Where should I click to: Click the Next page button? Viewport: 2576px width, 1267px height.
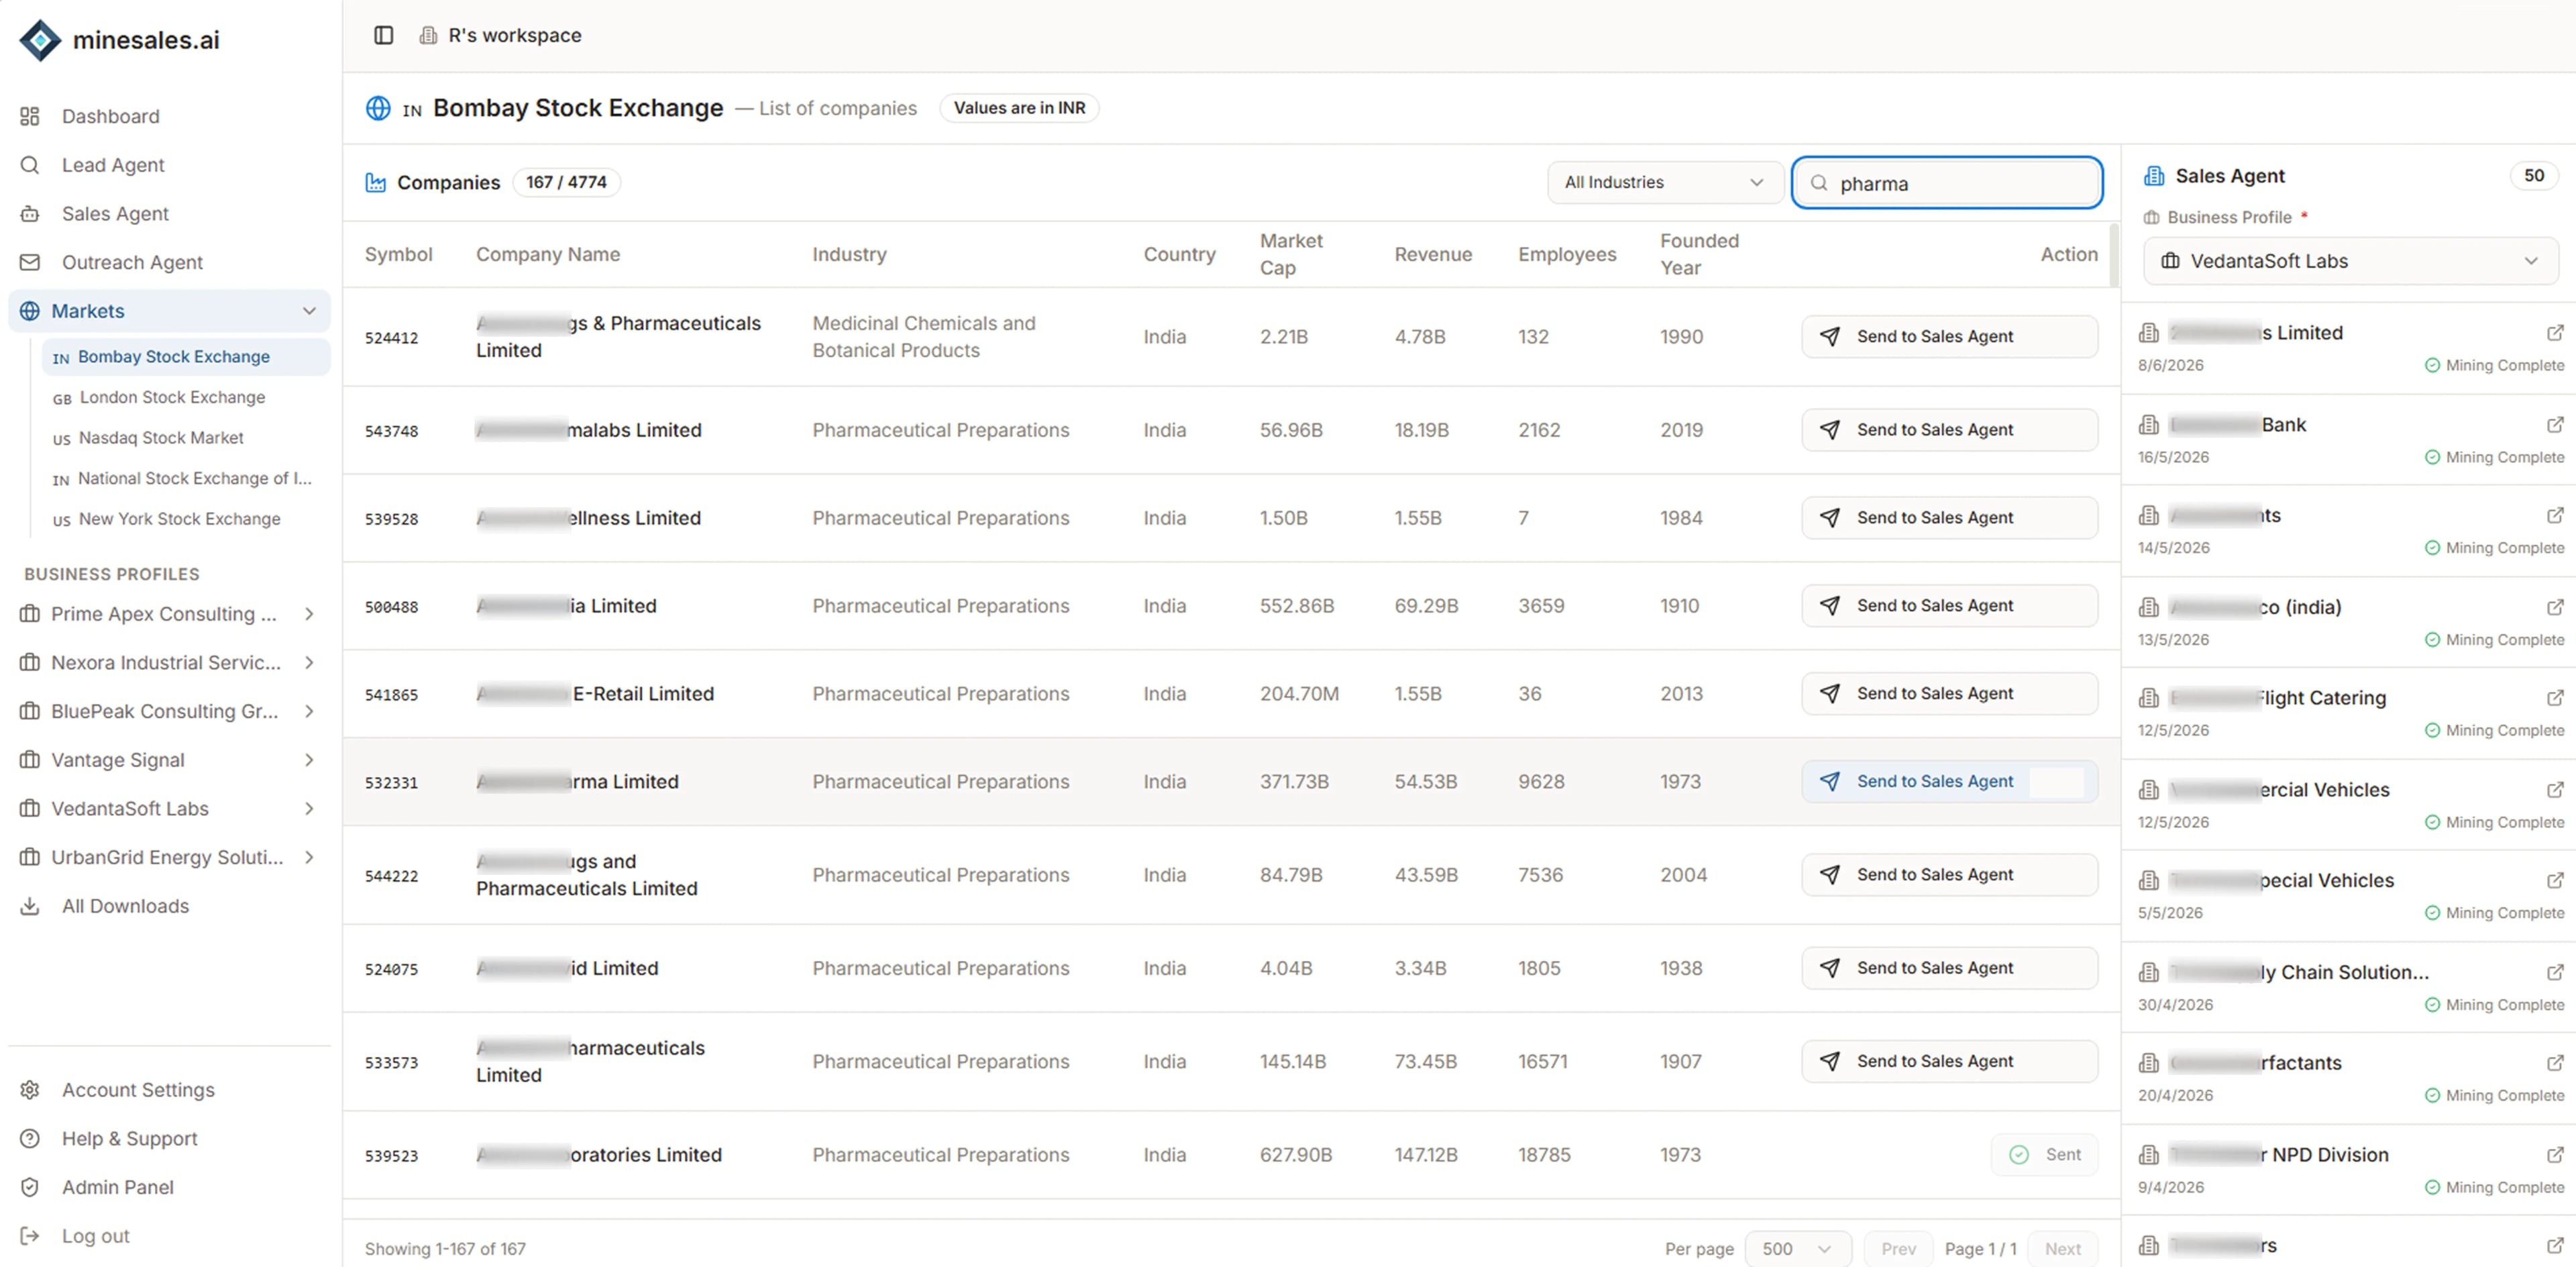pyautogui.click(x=2062, y=1249)
